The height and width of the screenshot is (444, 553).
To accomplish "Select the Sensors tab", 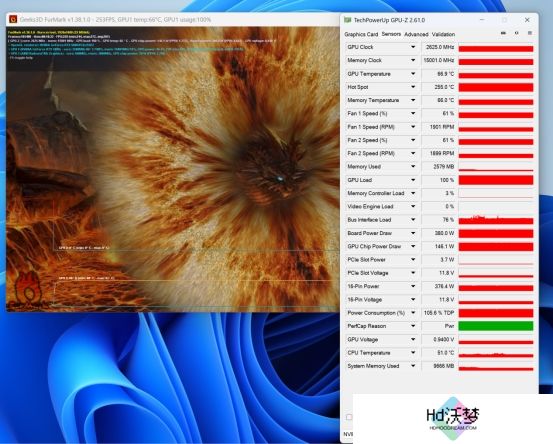I will (x=391, y=34).
